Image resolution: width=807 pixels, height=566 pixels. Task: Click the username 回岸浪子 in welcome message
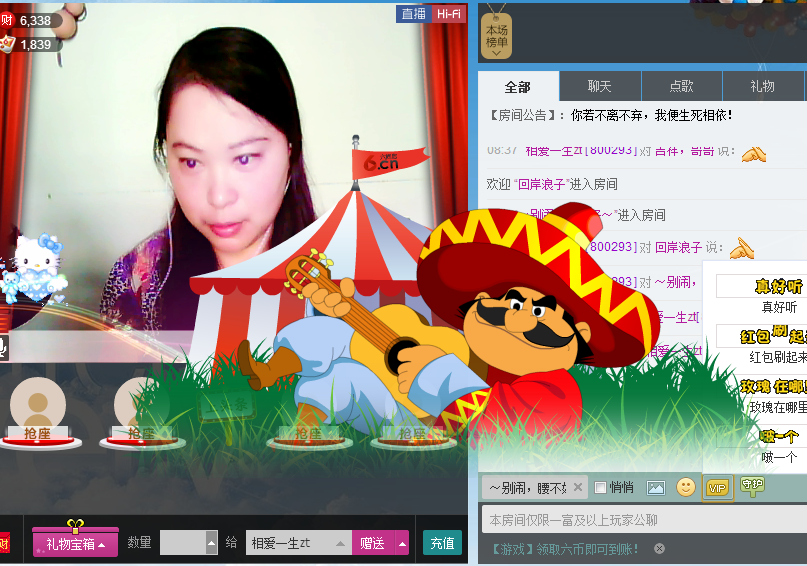coord(541,184)
